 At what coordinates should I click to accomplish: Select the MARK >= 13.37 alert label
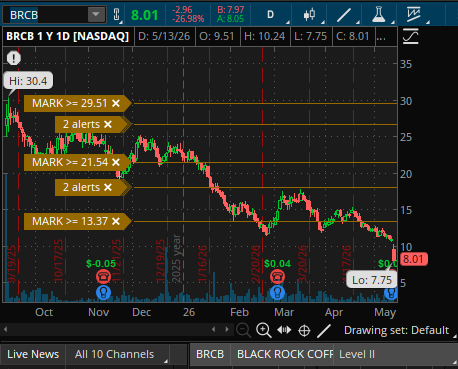coord(70,221)
